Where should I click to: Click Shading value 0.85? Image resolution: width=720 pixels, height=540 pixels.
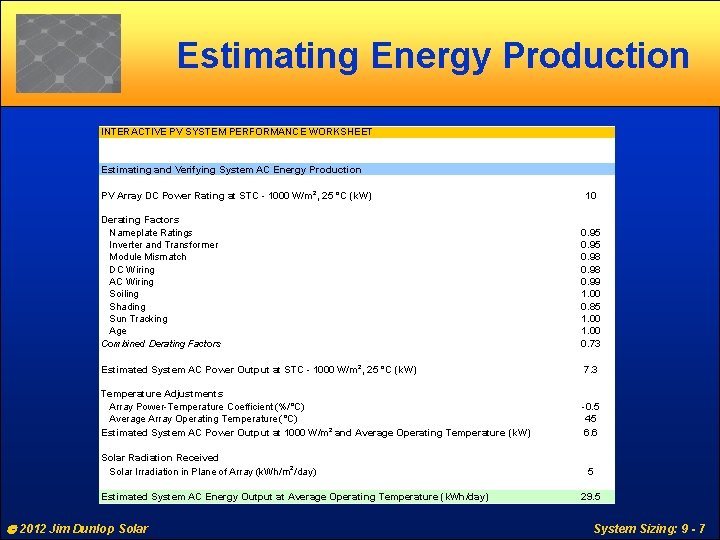(x=590, y=307)
